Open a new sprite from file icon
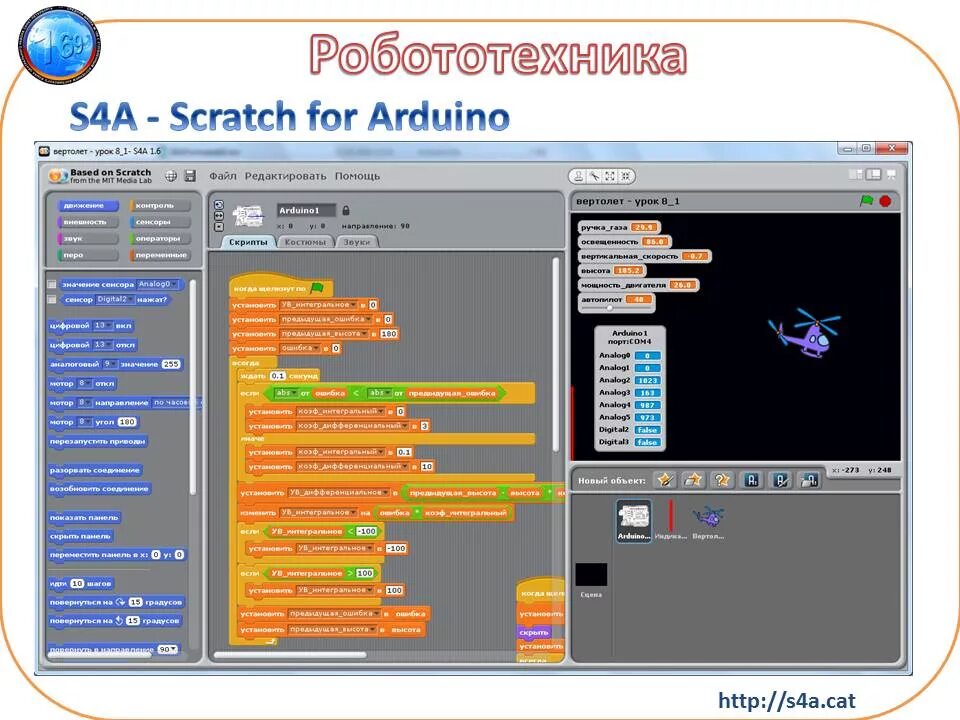Image resolution: width=960 pixels, height=720 pixels. click(x=691, y=479)
